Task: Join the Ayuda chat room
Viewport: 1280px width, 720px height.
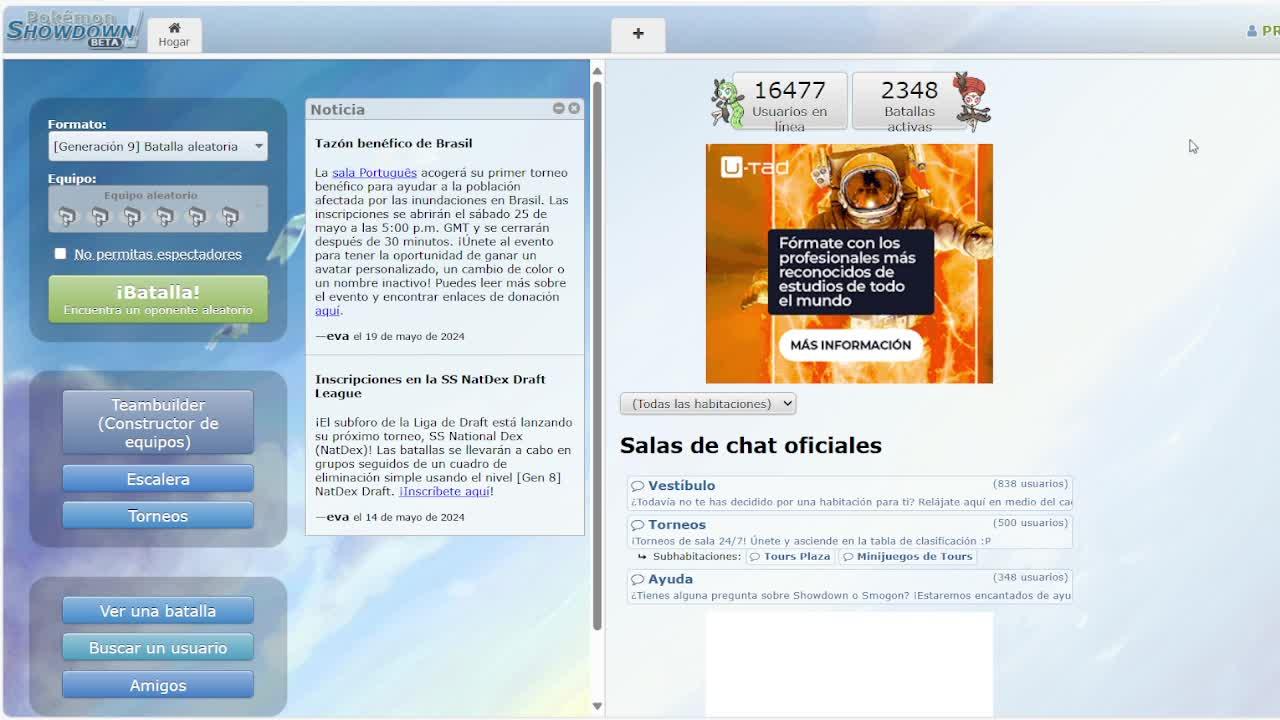Action: point(850,586)
